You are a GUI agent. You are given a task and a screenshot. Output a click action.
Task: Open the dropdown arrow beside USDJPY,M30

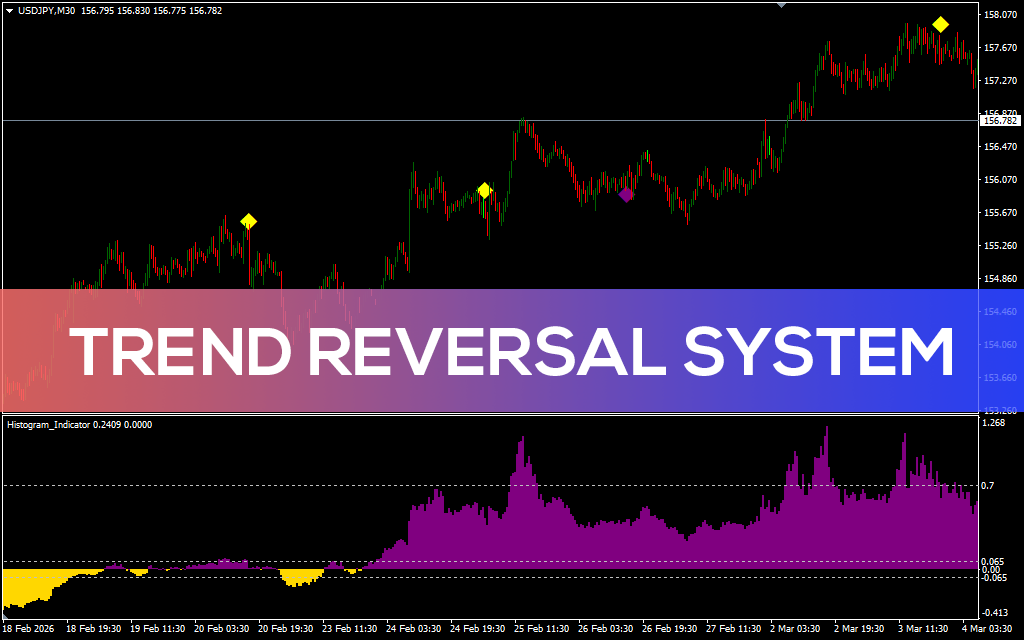point(9,11)
